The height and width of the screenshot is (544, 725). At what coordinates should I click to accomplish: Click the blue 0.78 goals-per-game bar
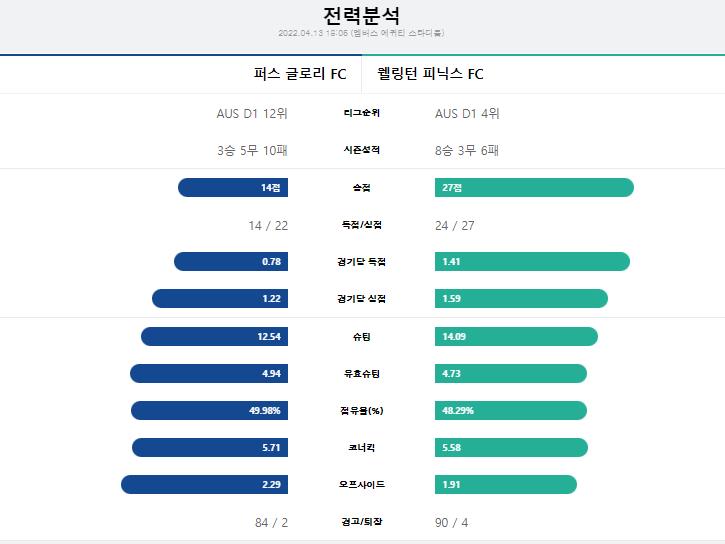[231, 262]
